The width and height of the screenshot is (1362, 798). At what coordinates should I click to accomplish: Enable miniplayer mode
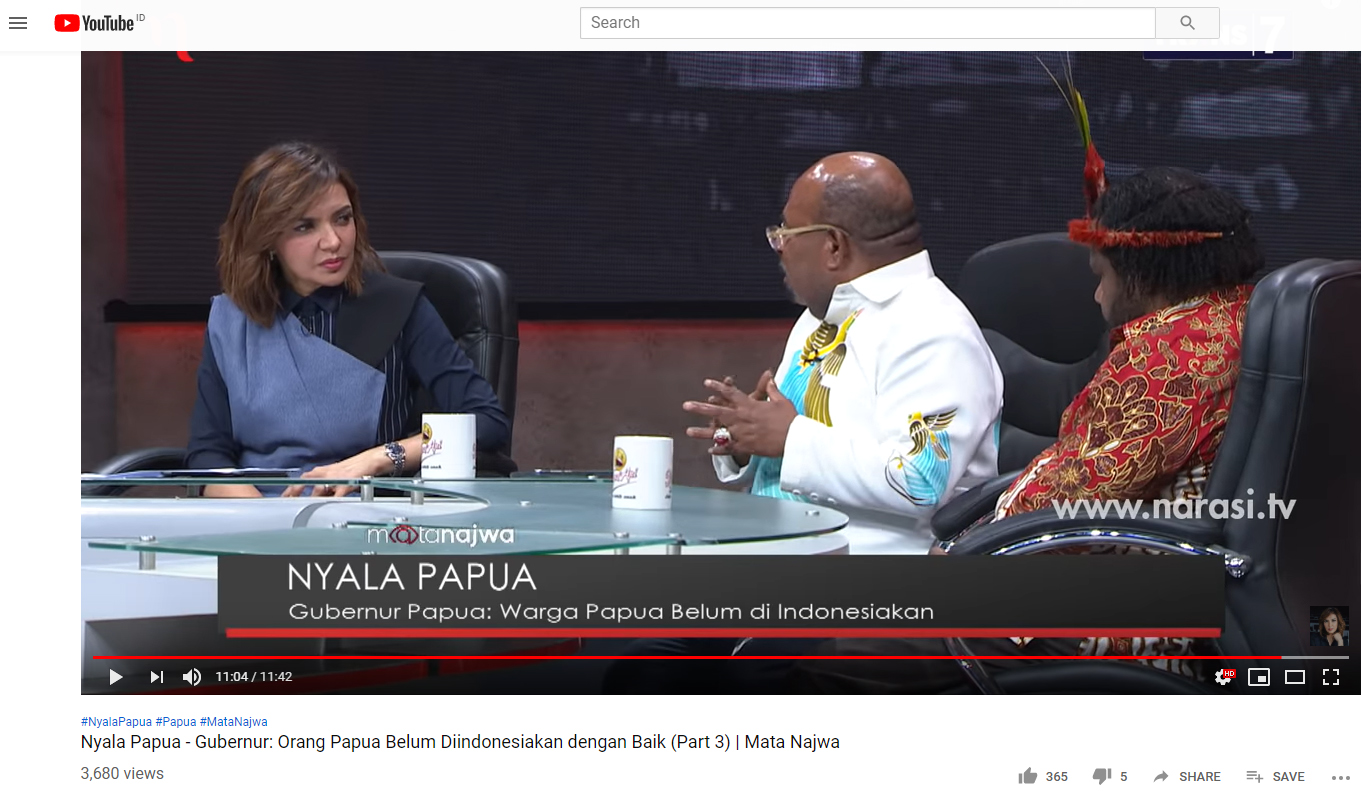point(1259,677)
